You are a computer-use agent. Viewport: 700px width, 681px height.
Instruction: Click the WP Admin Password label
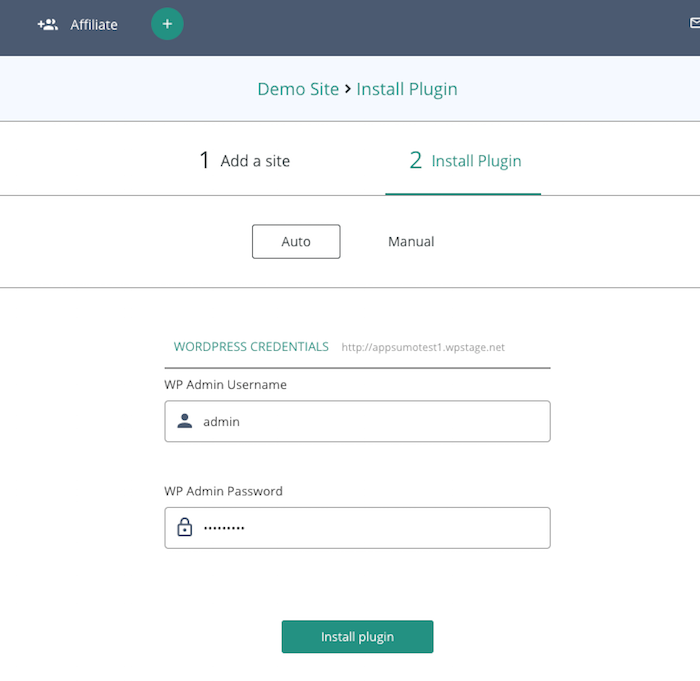[x=223, y=491]
